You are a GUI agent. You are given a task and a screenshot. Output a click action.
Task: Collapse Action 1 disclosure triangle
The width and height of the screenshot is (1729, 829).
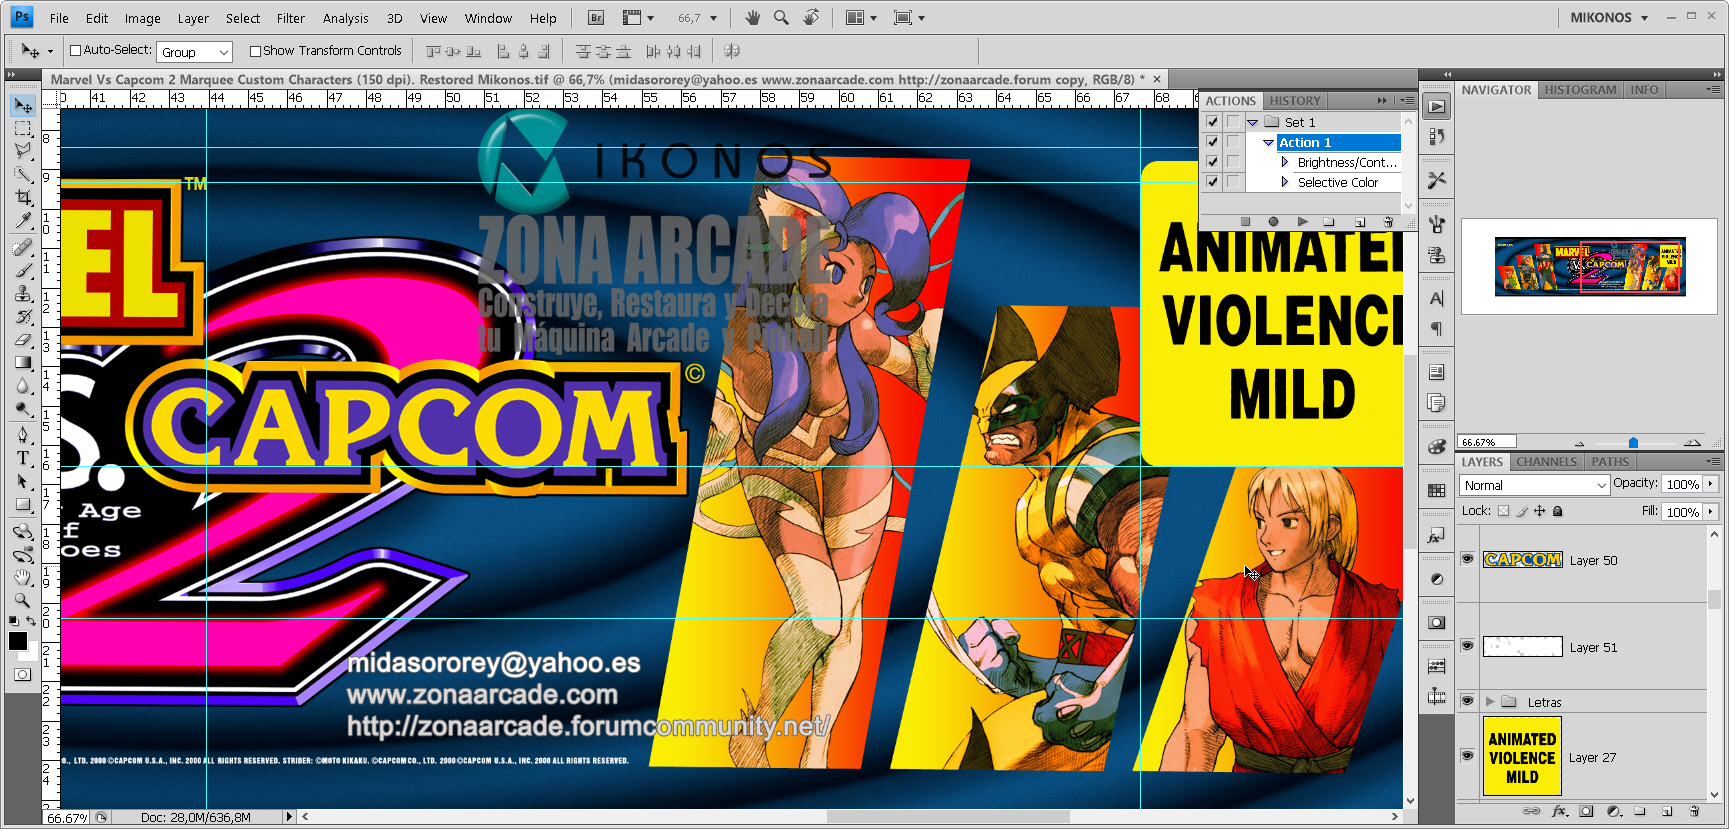click(1268, 143)
